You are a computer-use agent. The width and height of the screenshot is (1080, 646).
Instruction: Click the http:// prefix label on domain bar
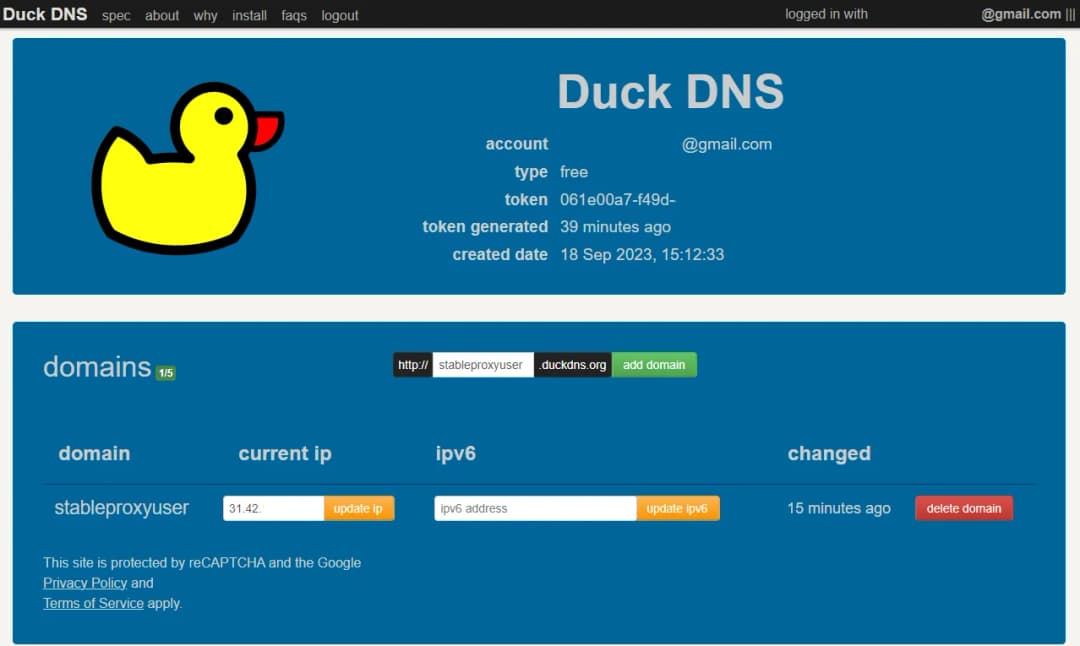pos(412,364)
